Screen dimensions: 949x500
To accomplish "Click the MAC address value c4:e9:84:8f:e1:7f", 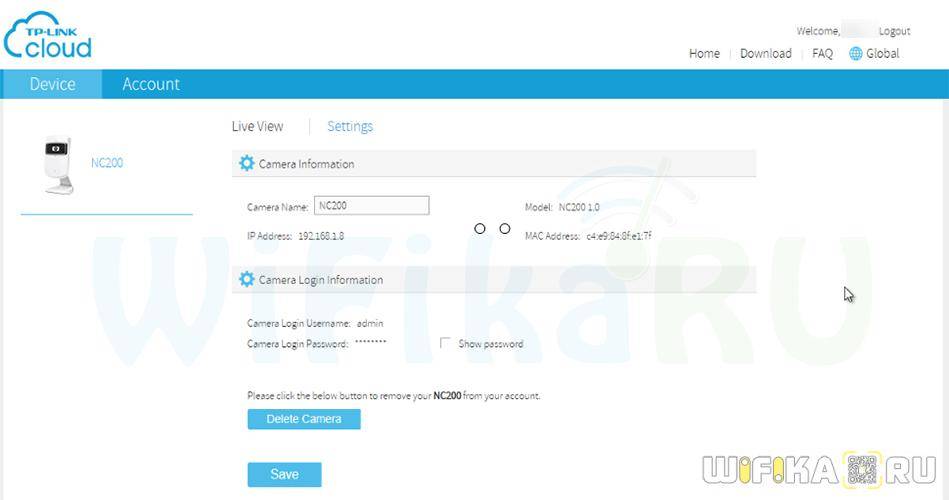I will (x=619, y=236).
